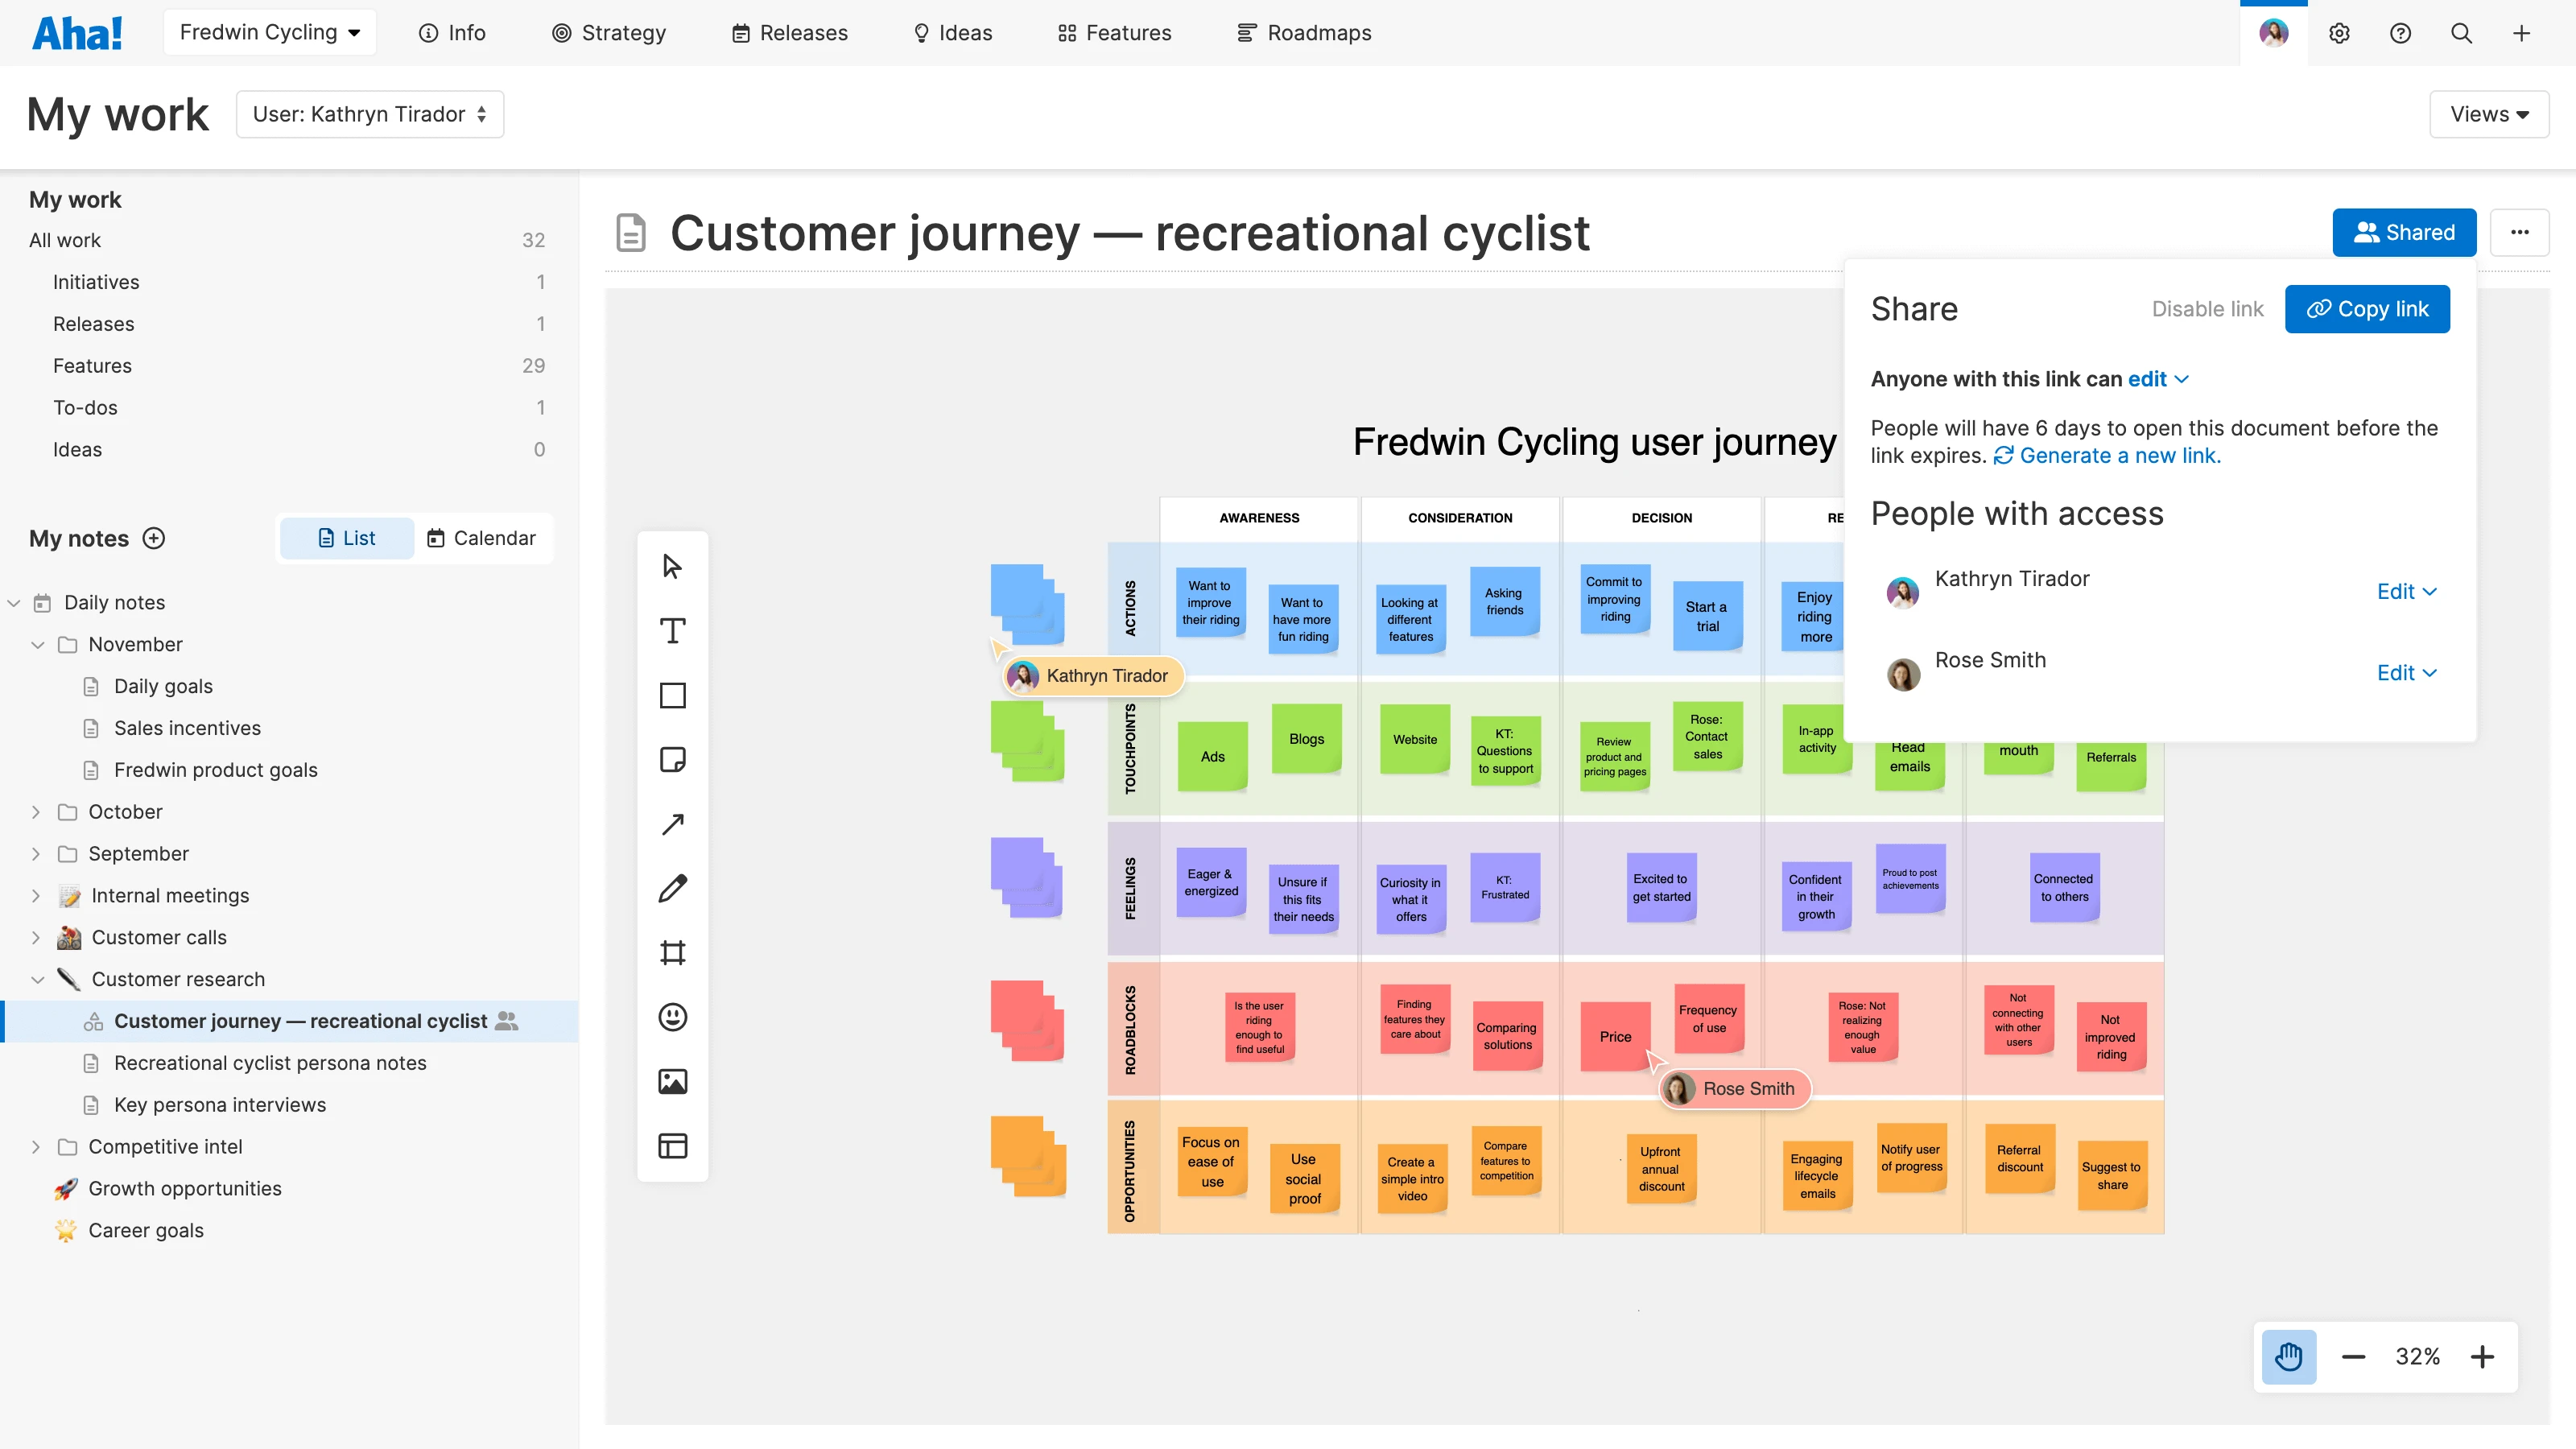Select the frame tool
The height and width of the screenshot is (1449, 2576).
(x=672, y=952)
